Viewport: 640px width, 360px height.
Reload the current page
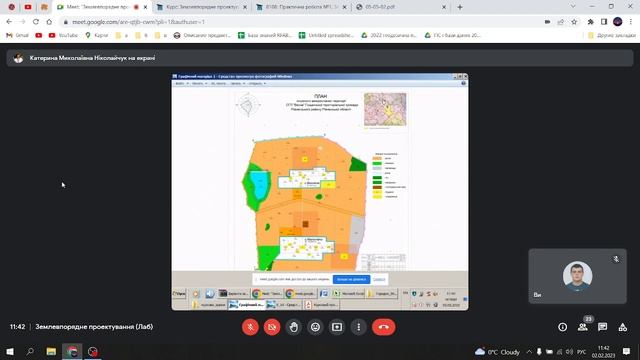(36, 22)
